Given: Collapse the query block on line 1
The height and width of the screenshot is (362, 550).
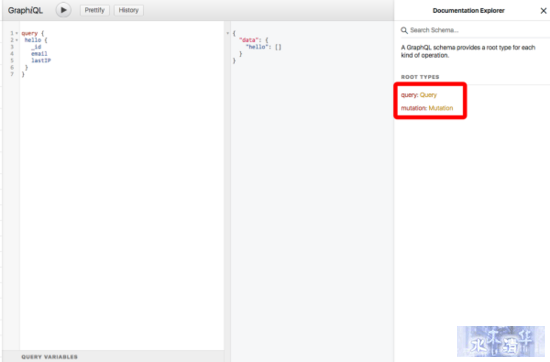Looking at the screenshot, I should (x=16, y=33).
